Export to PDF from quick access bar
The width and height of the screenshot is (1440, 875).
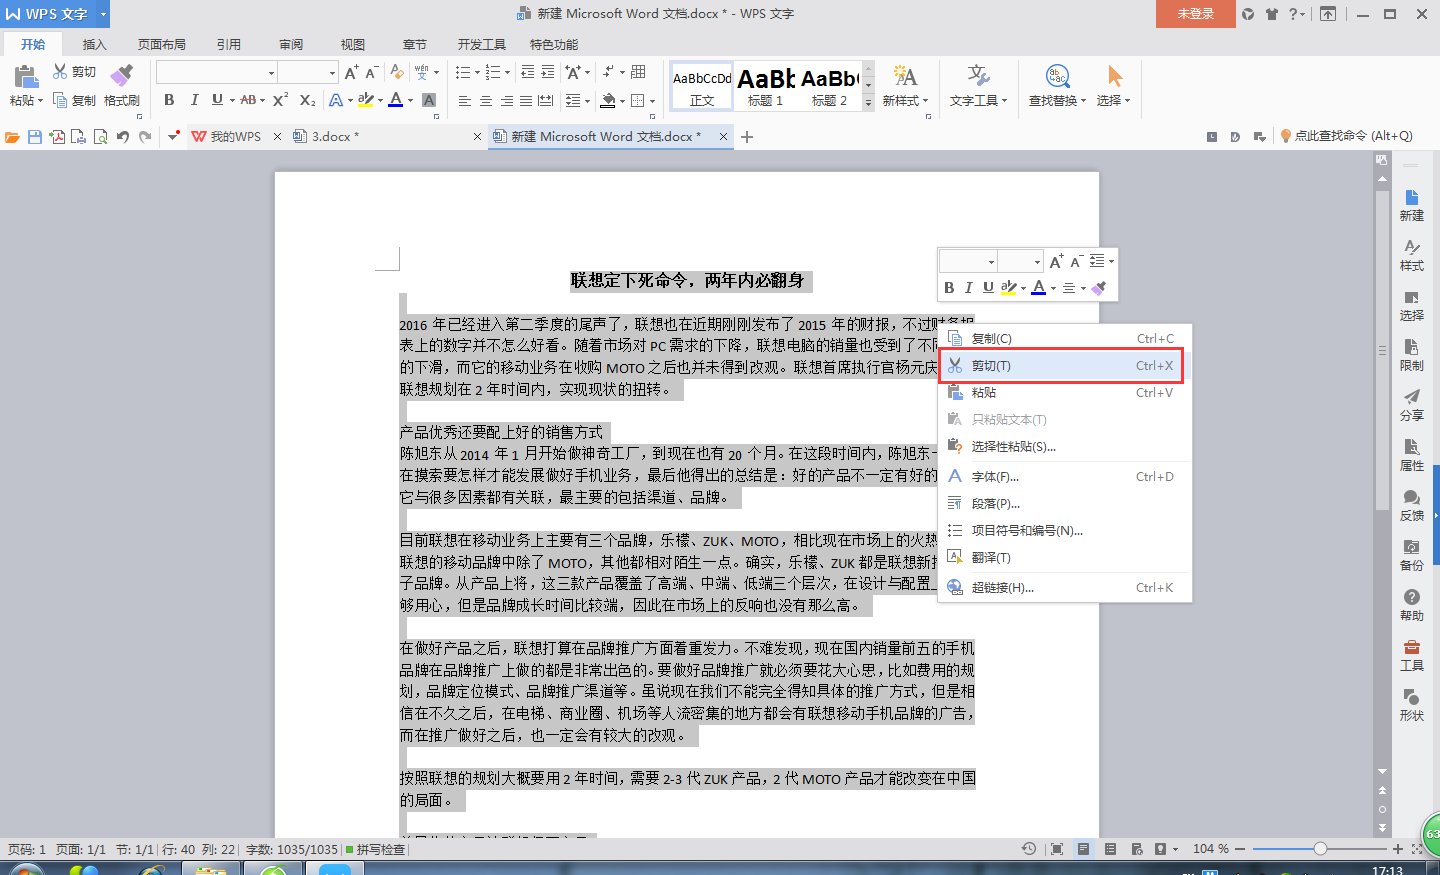tap(57, 137)
